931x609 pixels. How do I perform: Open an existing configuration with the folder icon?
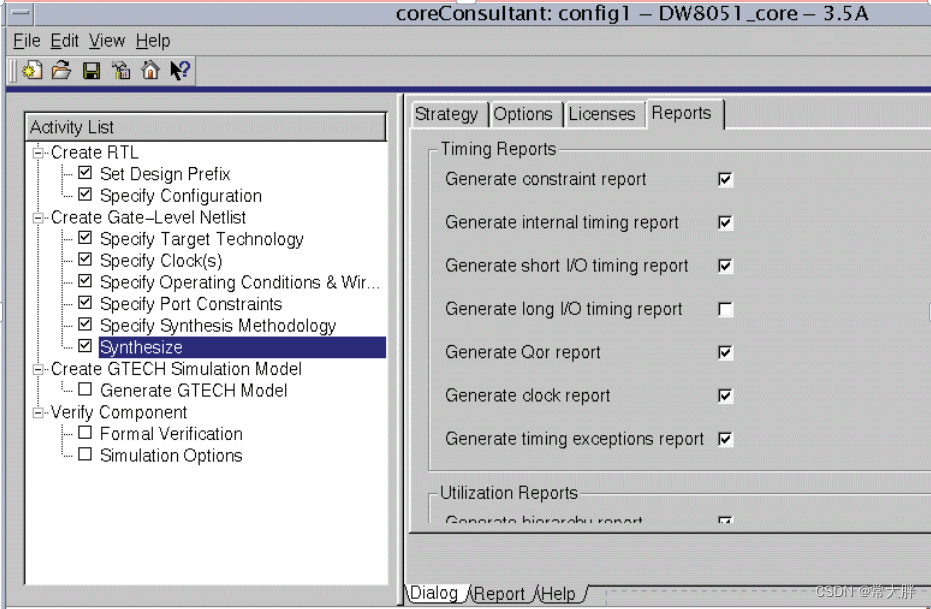(x=61, y=70)
